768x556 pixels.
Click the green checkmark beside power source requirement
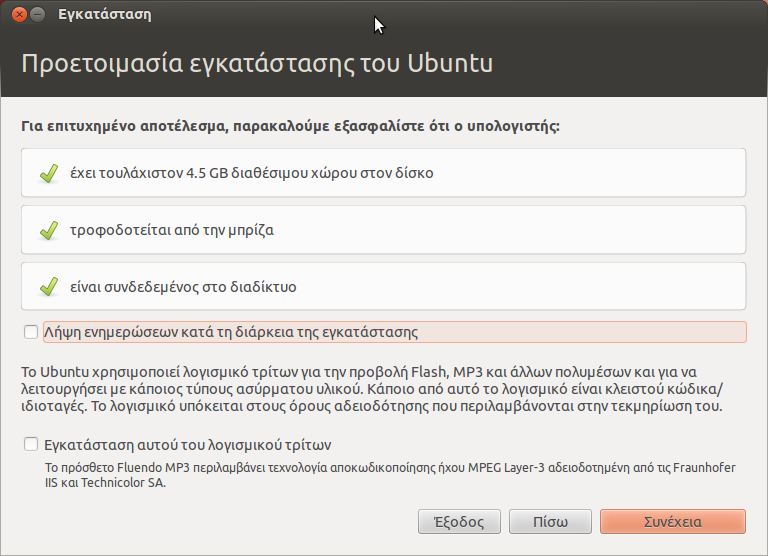tap(48, 231)
